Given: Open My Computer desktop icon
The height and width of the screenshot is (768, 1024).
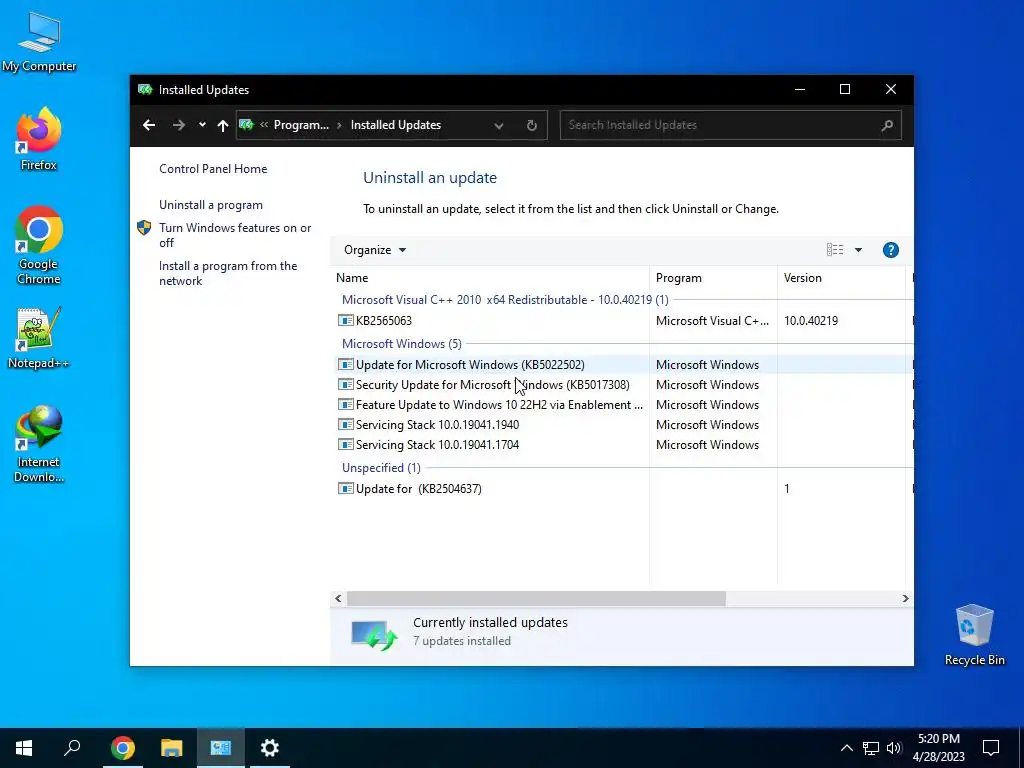Looking at the screenshot, I should (x=39, y=42).
